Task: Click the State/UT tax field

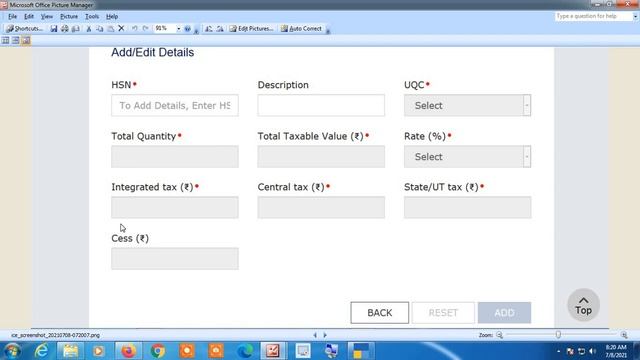Action: click(x=467, y=207)
